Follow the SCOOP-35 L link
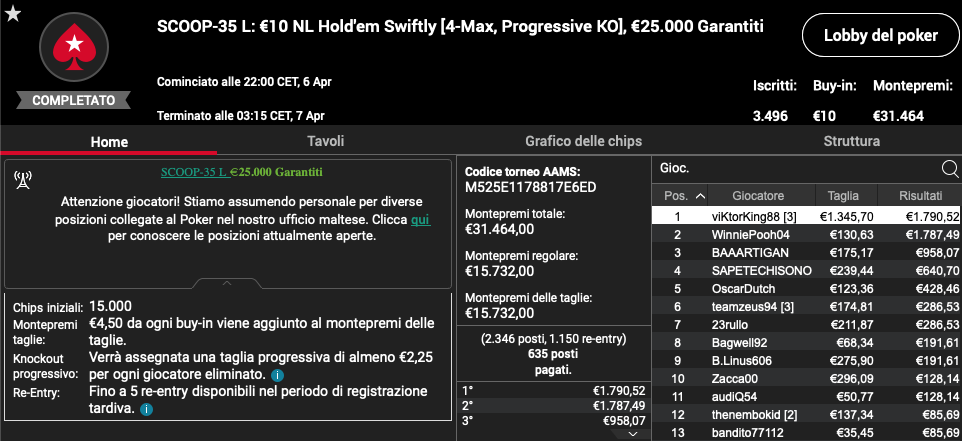962x441 pixels. click(x=195, y=172)
